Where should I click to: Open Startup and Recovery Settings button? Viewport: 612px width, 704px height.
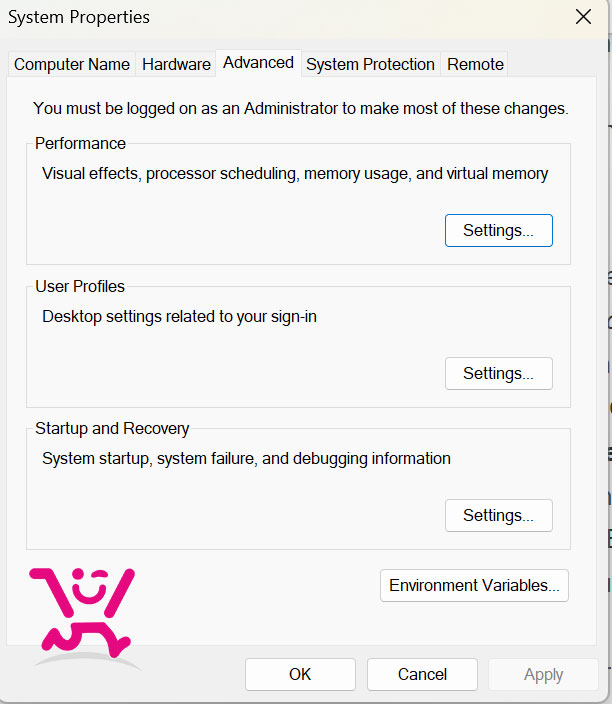point(498,515)
